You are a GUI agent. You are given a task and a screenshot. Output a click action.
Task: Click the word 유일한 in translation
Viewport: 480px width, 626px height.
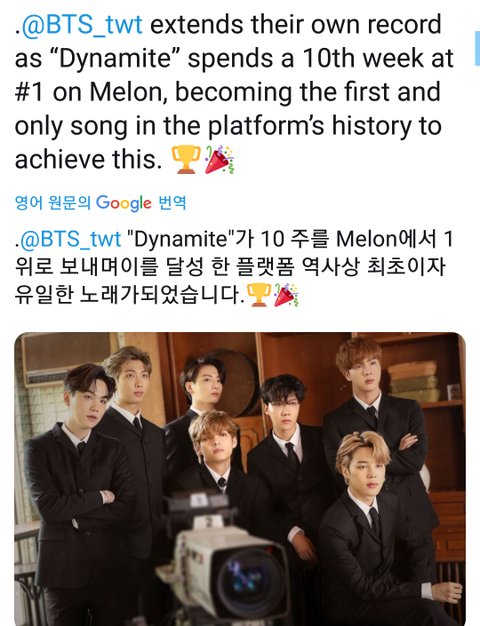44,295
